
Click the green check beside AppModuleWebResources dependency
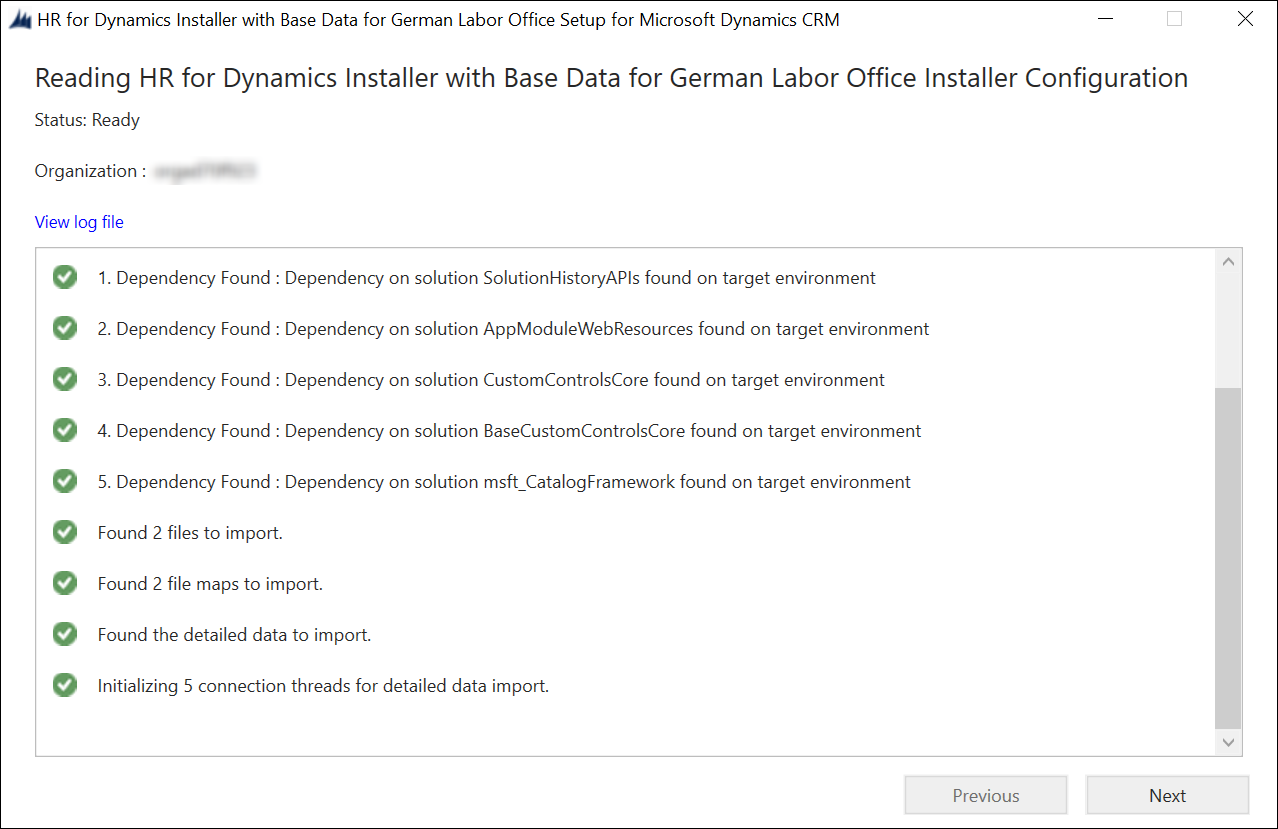[65, 328]
